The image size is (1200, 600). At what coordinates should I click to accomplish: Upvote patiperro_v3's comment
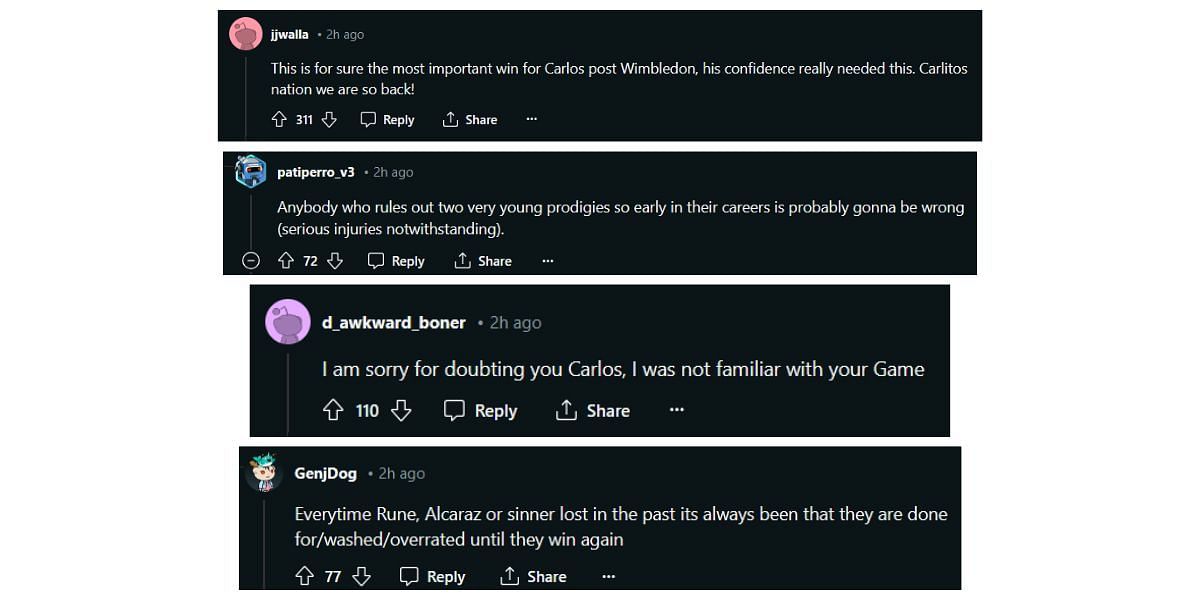coord(285,261)
